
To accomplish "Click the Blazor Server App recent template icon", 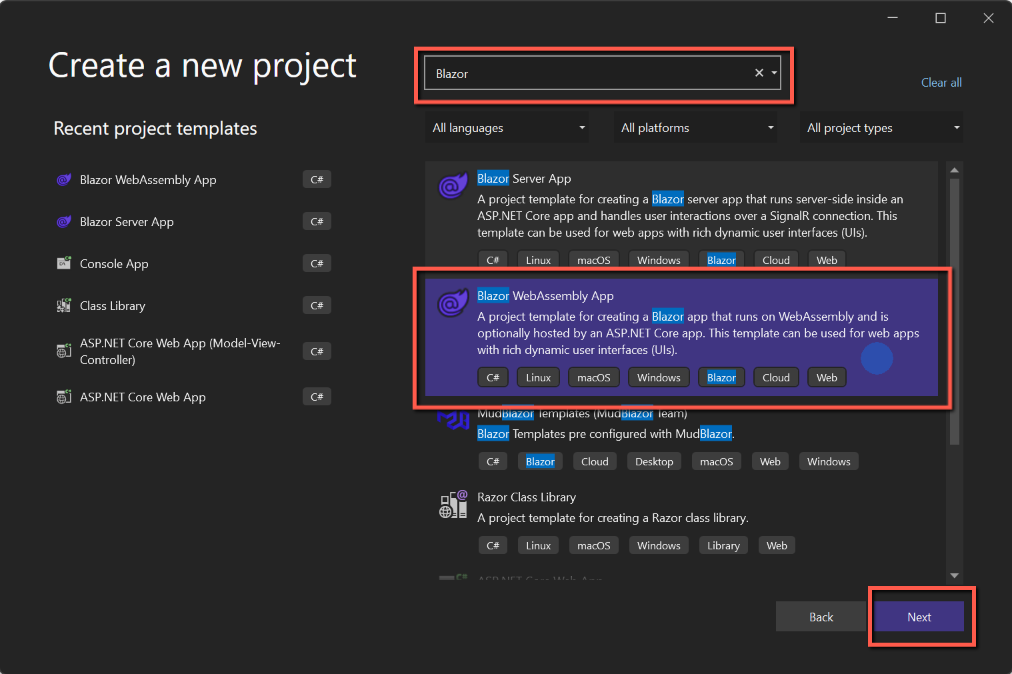I will tap(63, 222).
